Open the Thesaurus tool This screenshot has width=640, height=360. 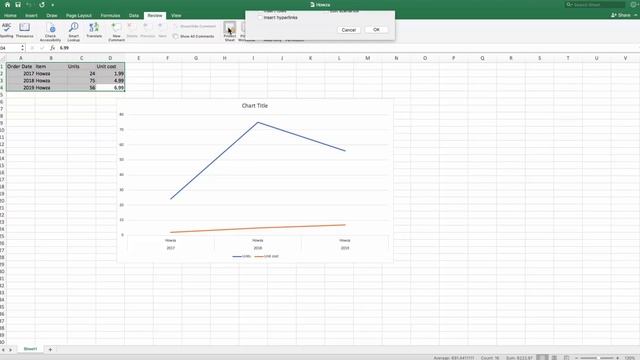click(x=24, y=29)
